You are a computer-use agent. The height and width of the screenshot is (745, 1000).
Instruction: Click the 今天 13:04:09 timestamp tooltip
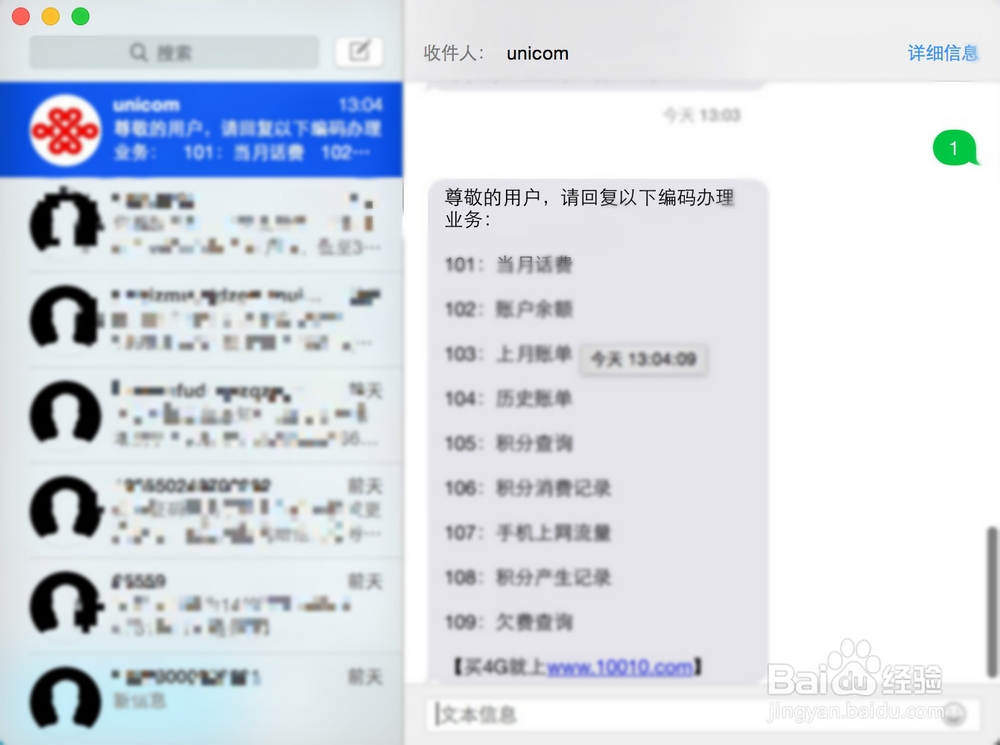[643, 359]
